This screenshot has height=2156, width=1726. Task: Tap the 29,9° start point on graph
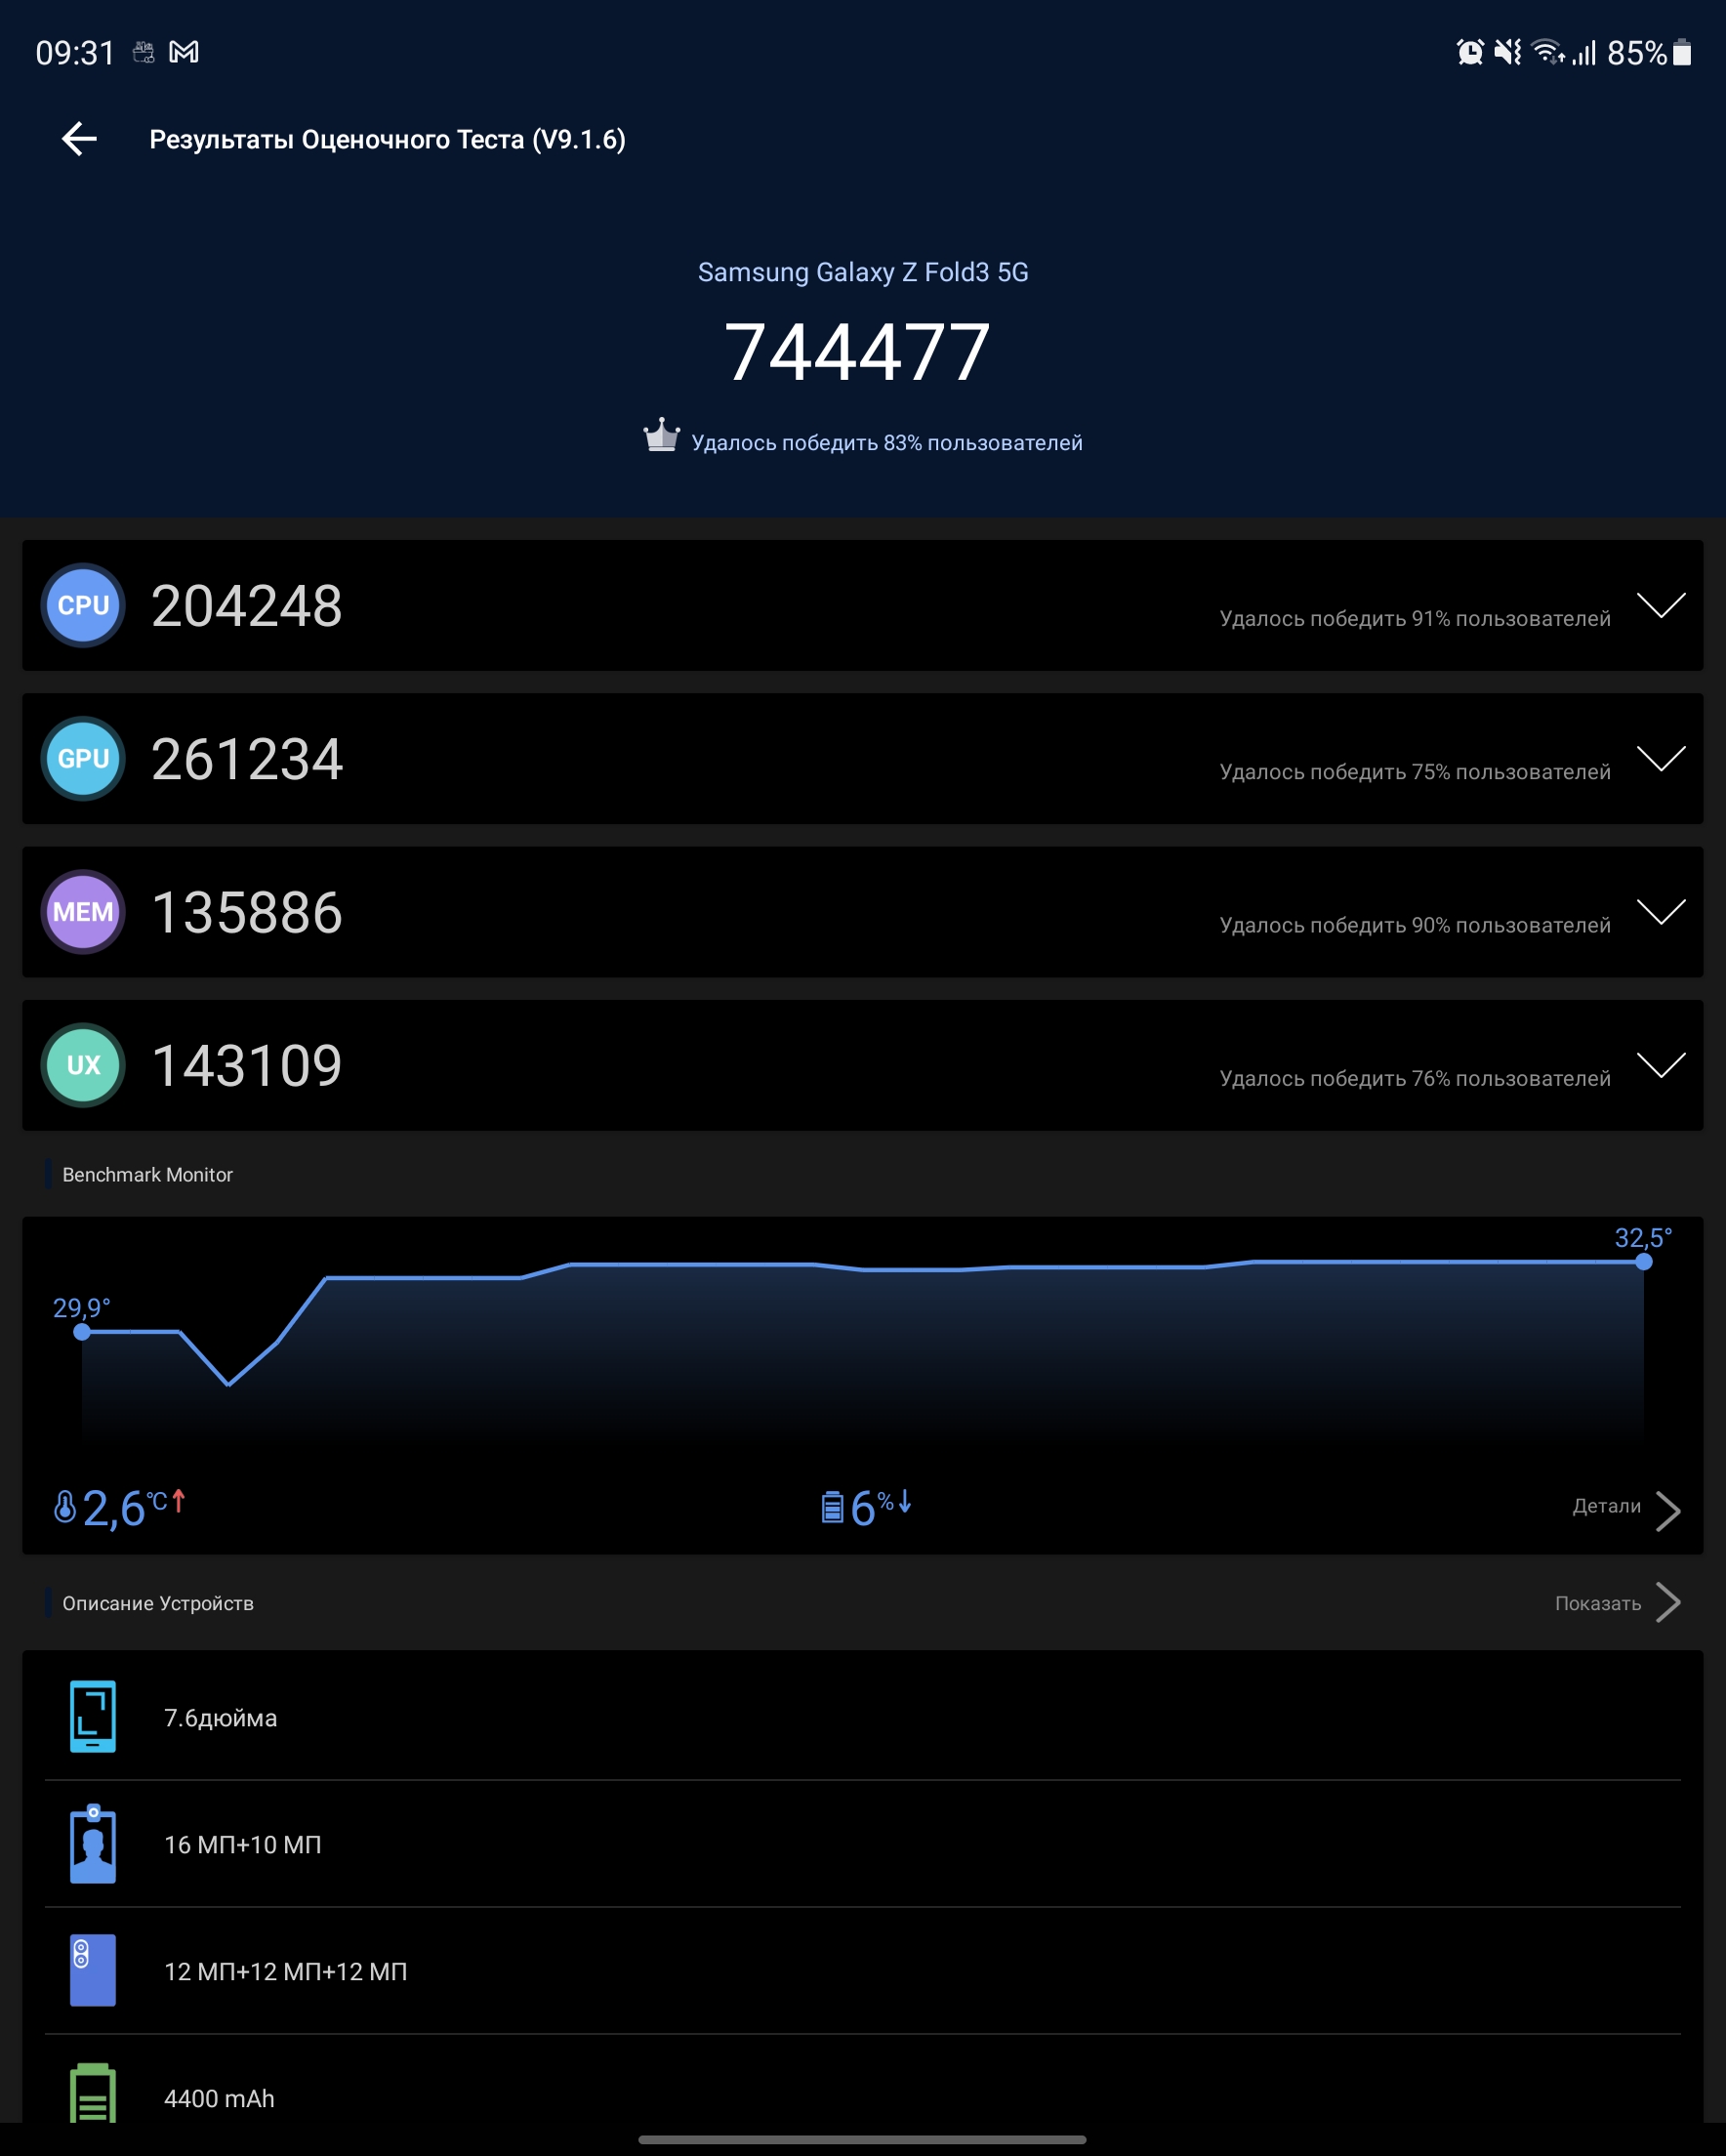coord(82,1332)
